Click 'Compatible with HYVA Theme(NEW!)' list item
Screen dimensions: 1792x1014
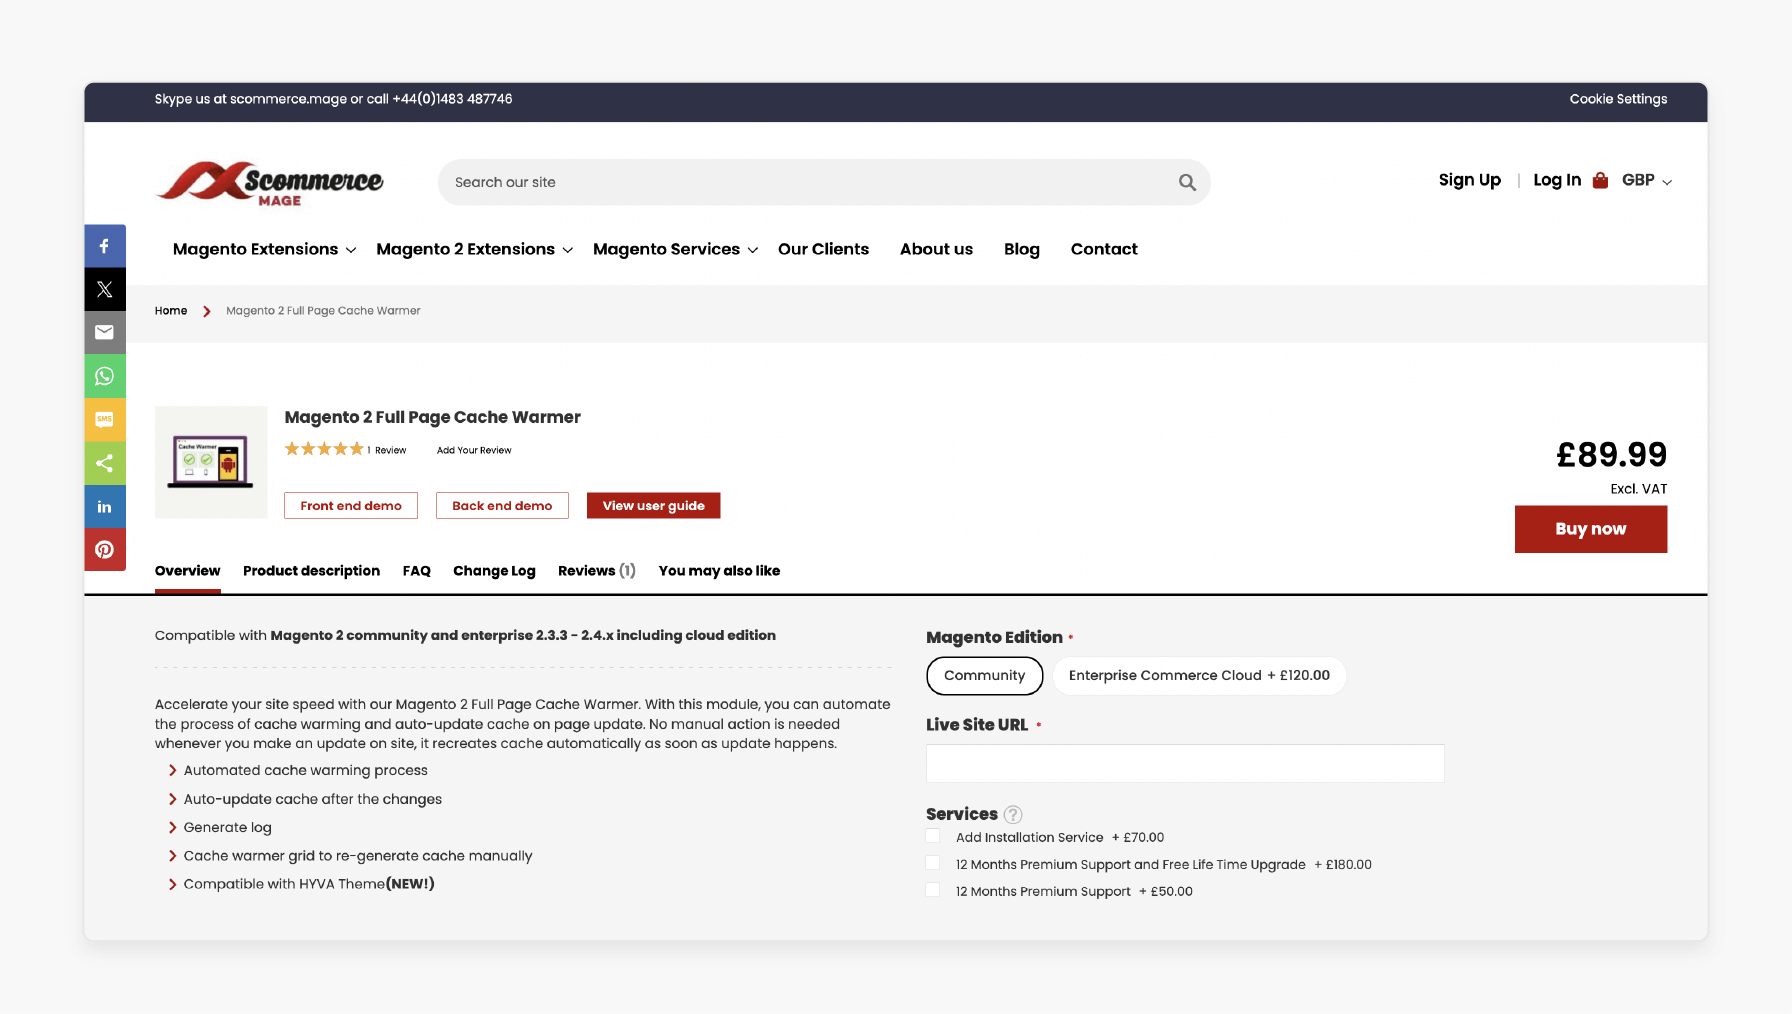coord(309,884)
